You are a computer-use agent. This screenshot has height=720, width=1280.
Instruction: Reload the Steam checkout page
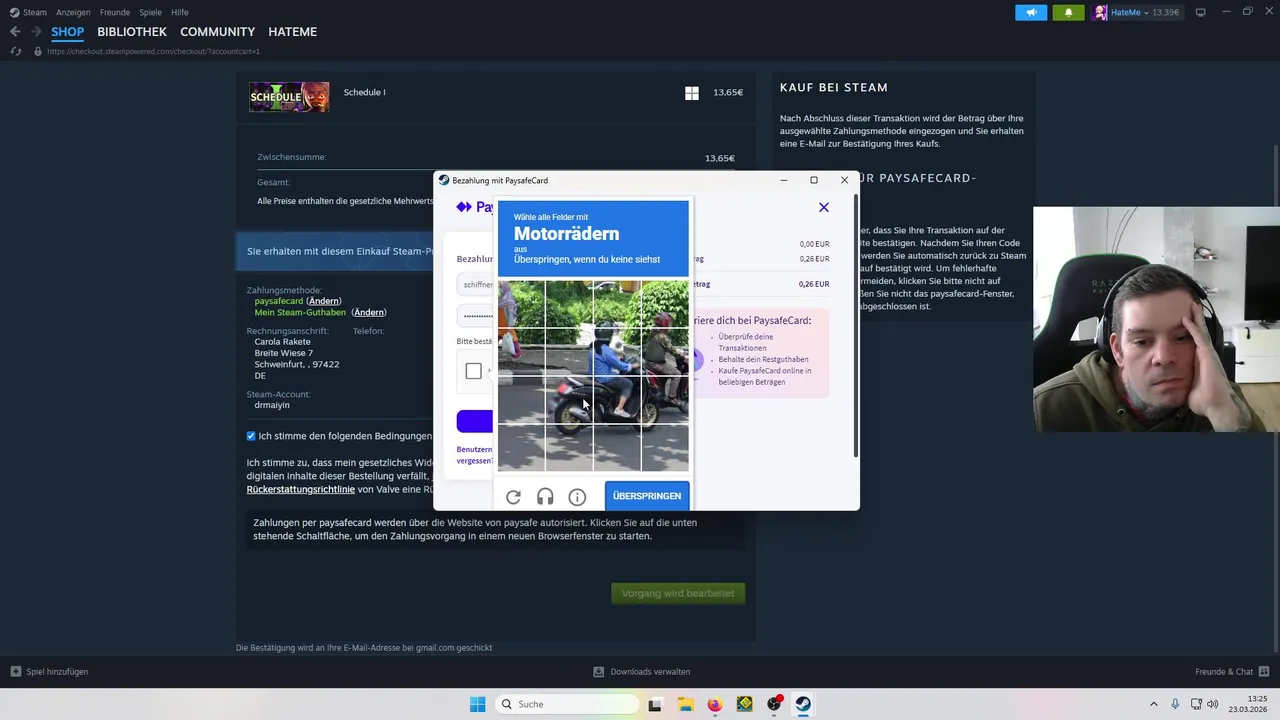pos(15,51)
